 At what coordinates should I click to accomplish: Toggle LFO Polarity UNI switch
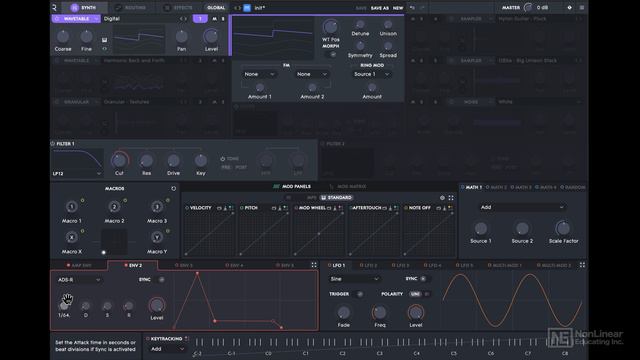point(420,294)
